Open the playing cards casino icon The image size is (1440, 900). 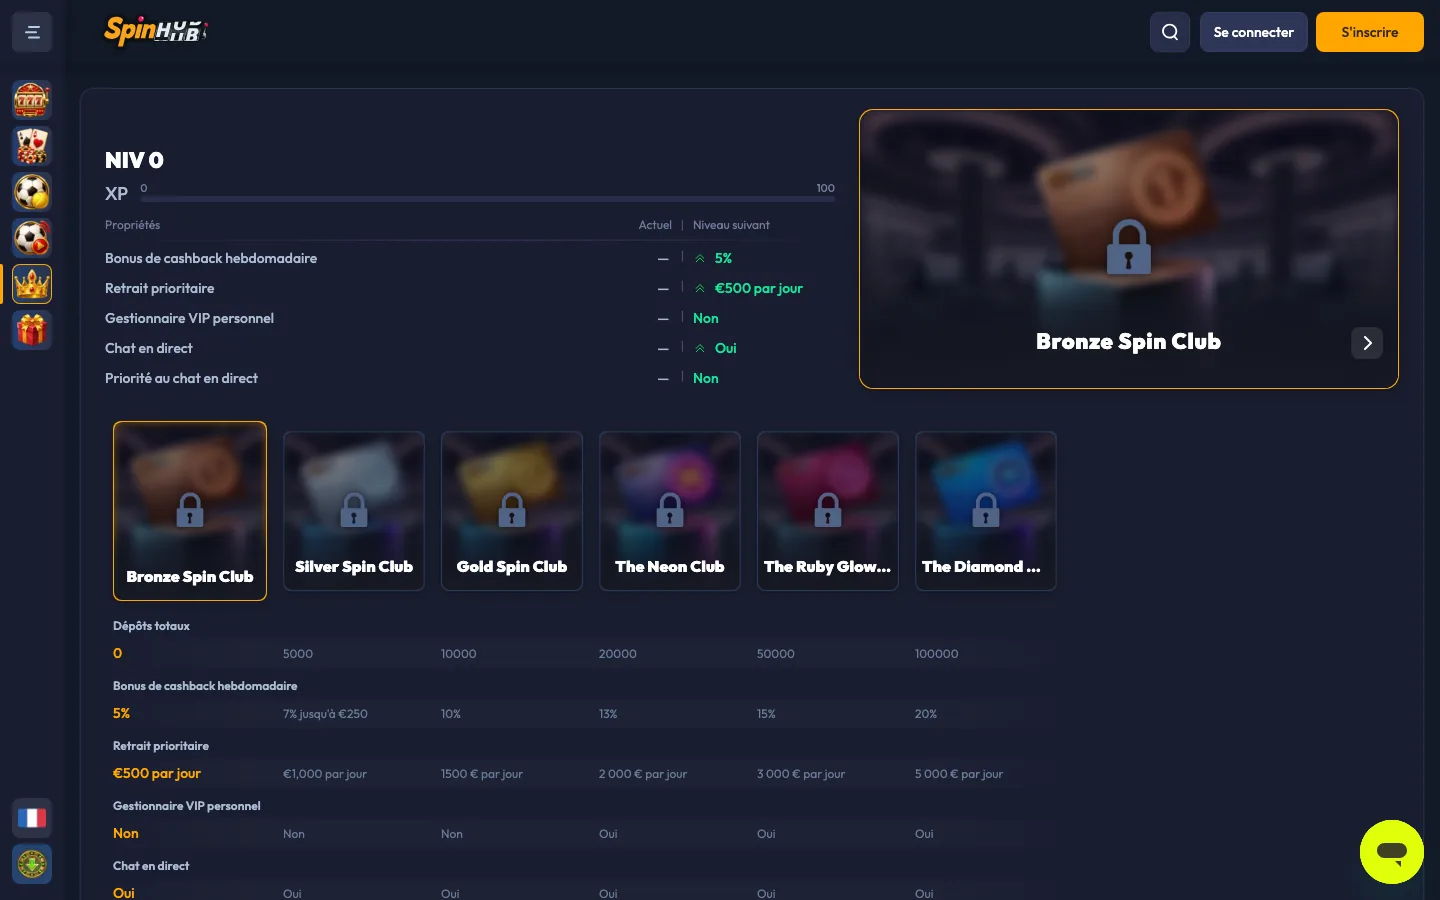pos(32,146)
